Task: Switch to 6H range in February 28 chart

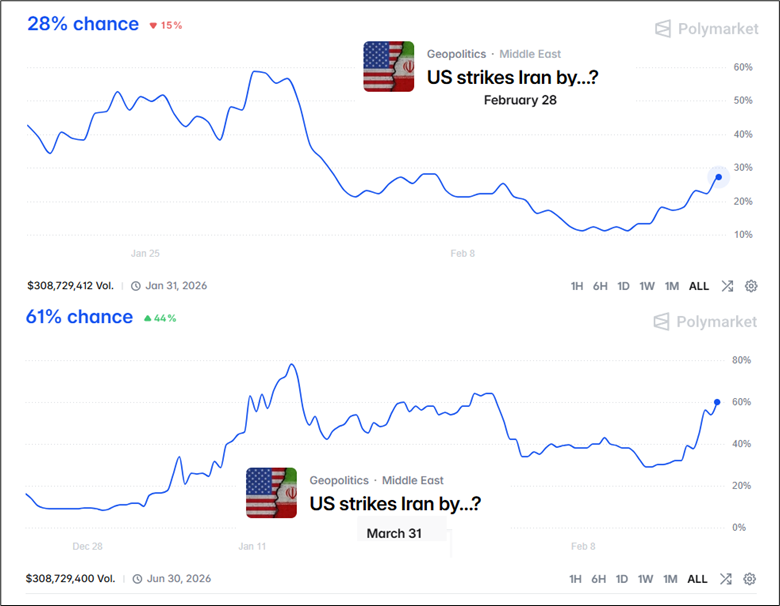Action: (x=600, y=286)
